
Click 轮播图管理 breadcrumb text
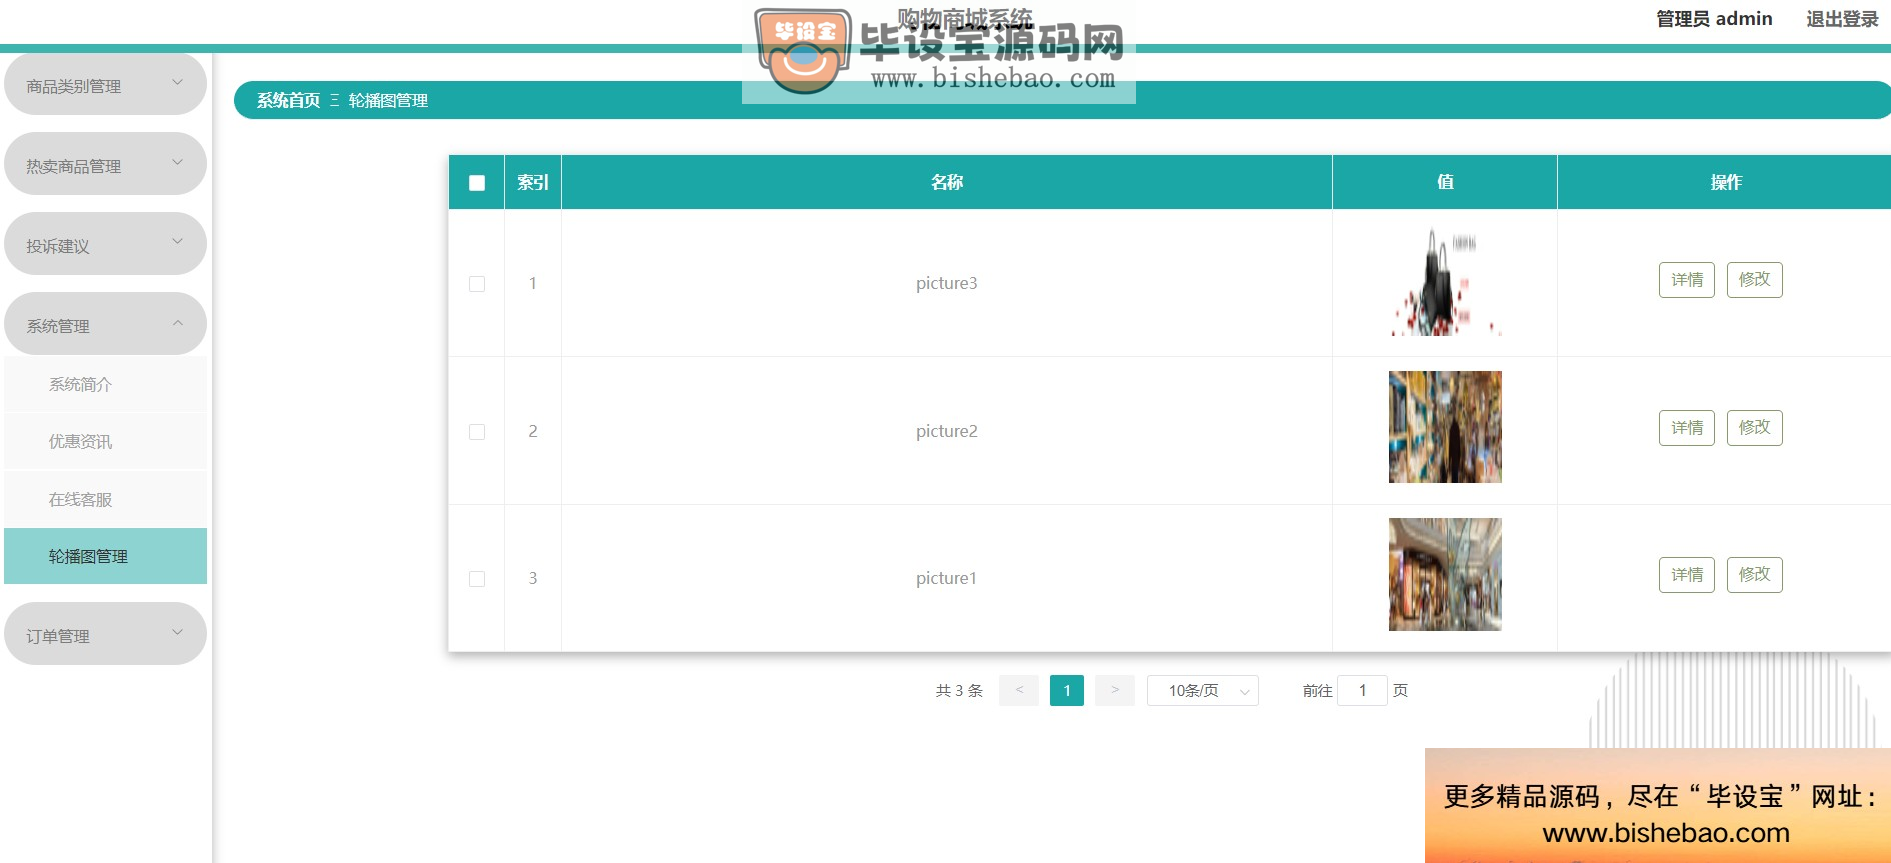tap(388, 100)
